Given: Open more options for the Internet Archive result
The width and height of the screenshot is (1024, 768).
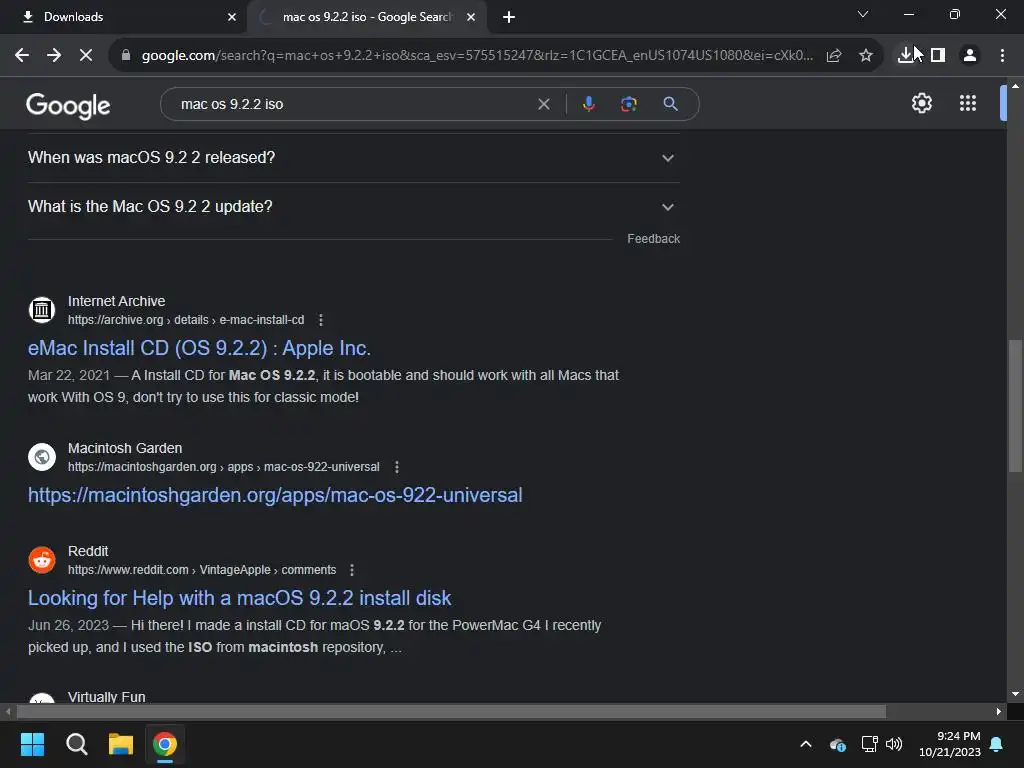Looking at the screenshot, I should point(321,320).
